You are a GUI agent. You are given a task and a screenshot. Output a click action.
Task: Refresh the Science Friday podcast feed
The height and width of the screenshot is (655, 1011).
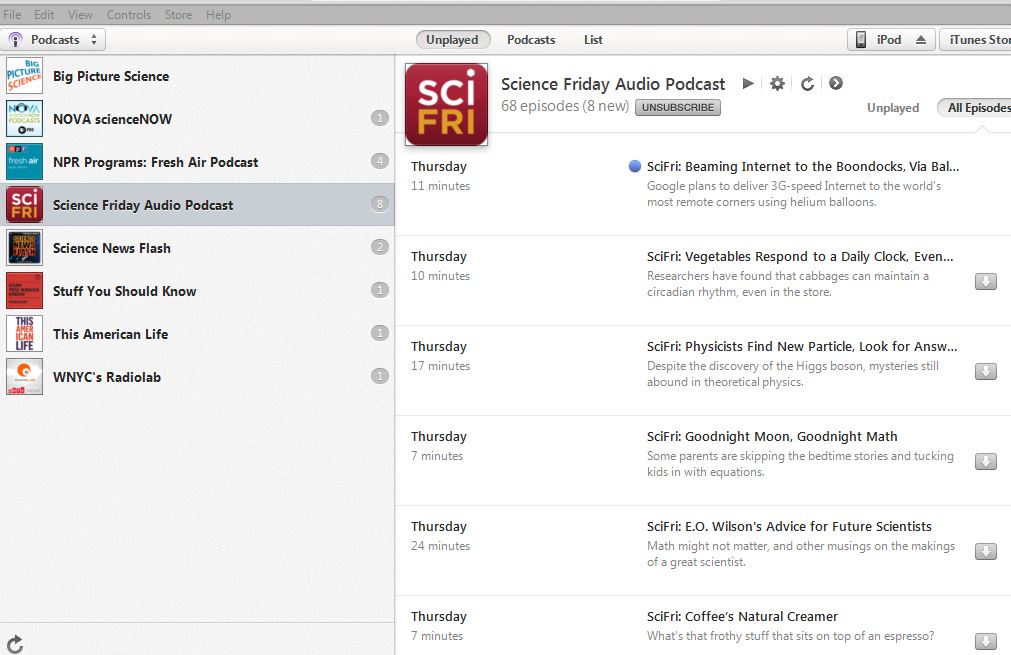807,83
